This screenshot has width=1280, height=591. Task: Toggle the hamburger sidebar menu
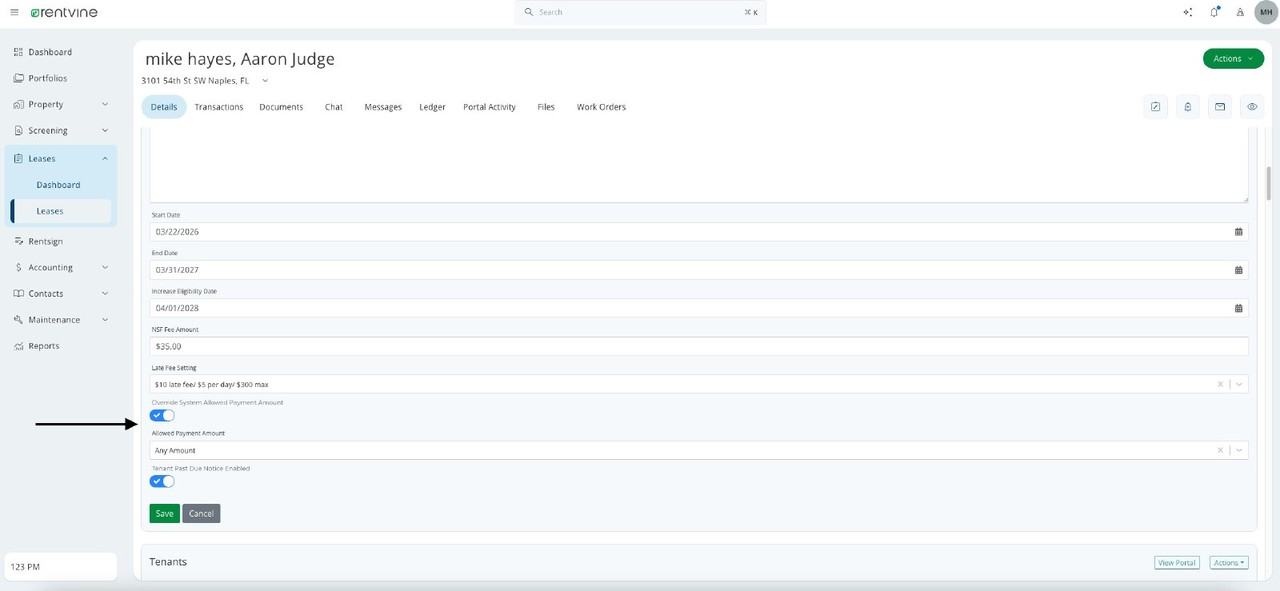14,12
